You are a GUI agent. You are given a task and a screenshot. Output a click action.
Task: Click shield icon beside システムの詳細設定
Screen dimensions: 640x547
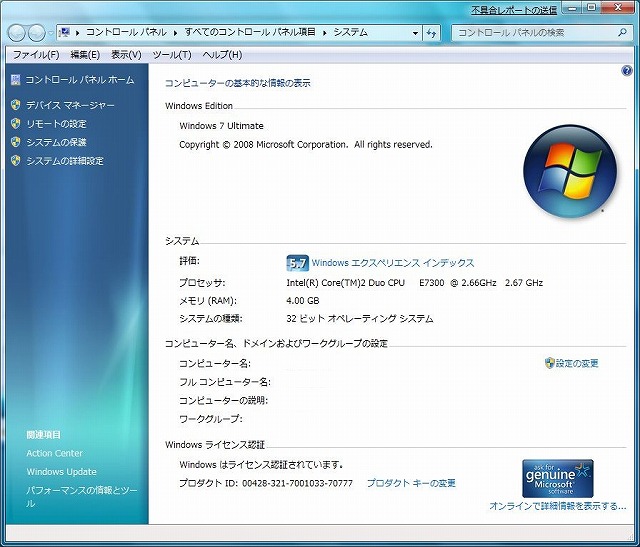tap(16, 160)
